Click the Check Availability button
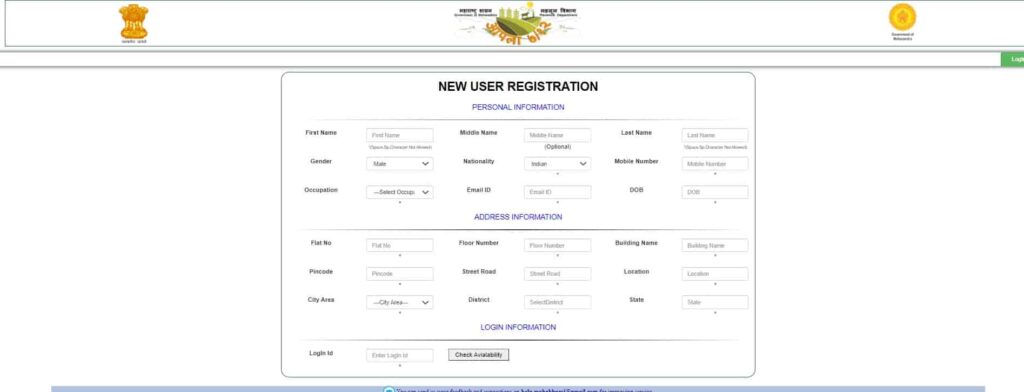 479,355
